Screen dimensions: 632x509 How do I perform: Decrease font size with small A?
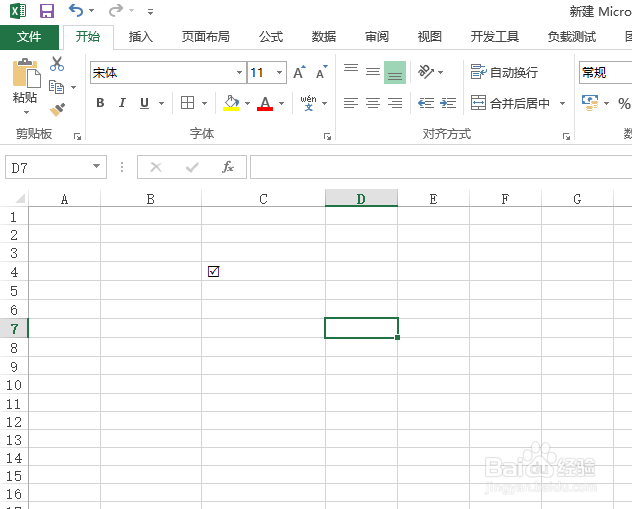coord(322,72)
